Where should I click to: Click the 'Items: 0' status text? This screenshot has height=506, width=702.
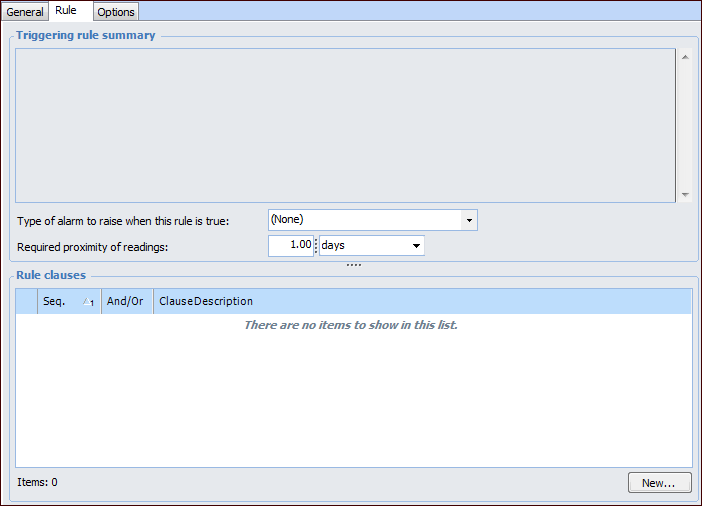click(37, 482)
